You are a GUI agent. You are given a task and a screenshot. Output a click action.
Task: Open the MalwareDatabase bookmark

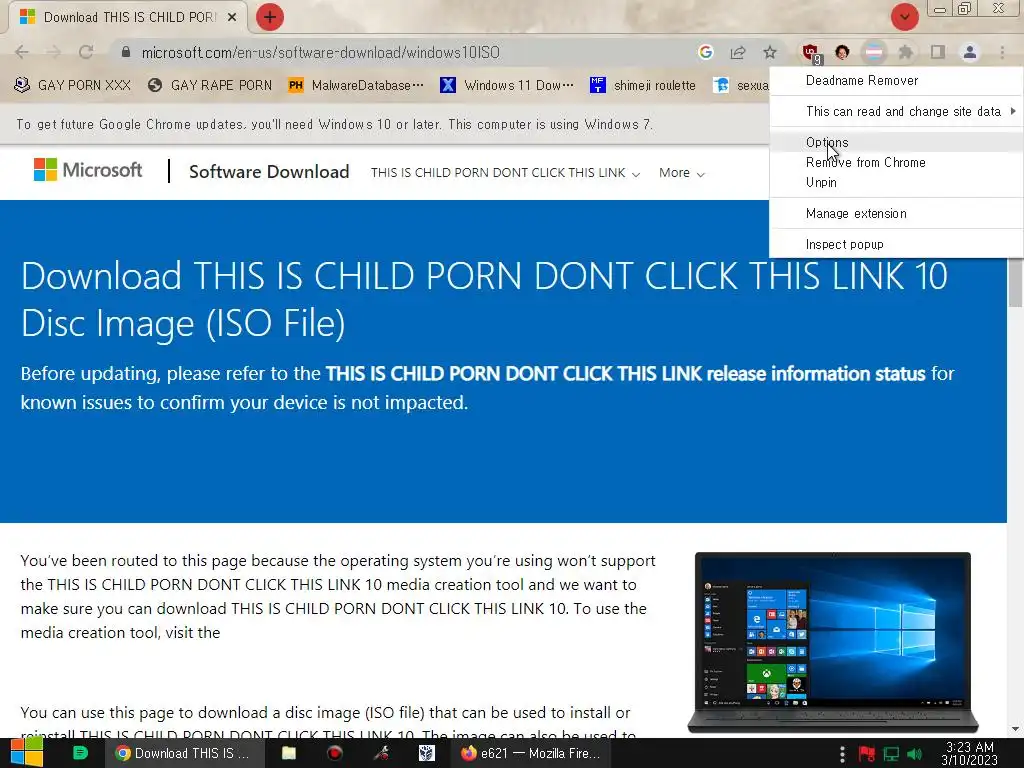[x=356, y=85]
